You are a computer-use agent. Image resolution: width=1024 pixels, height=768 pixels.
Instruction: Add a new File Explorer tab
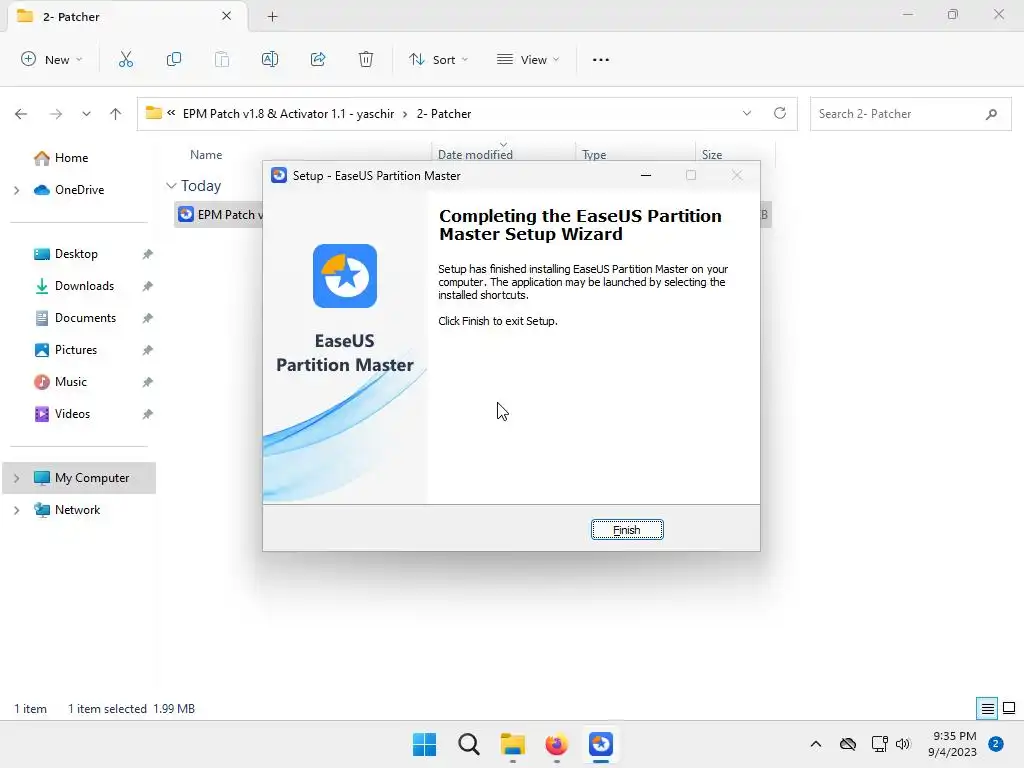coord(272,16)
